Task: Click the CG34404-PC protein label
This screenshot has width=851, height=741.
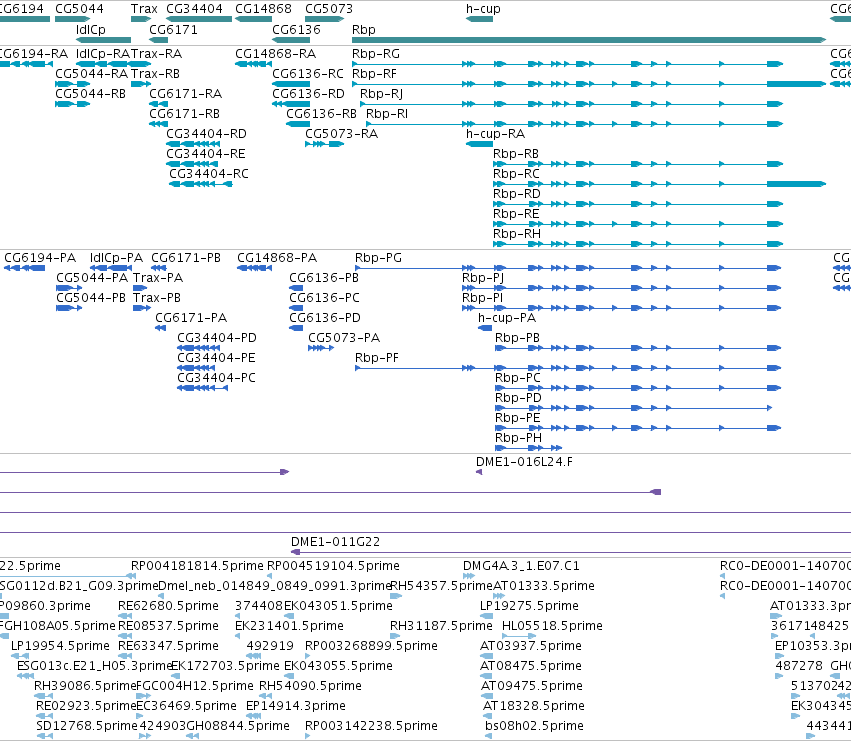Action: coord(217,378)
